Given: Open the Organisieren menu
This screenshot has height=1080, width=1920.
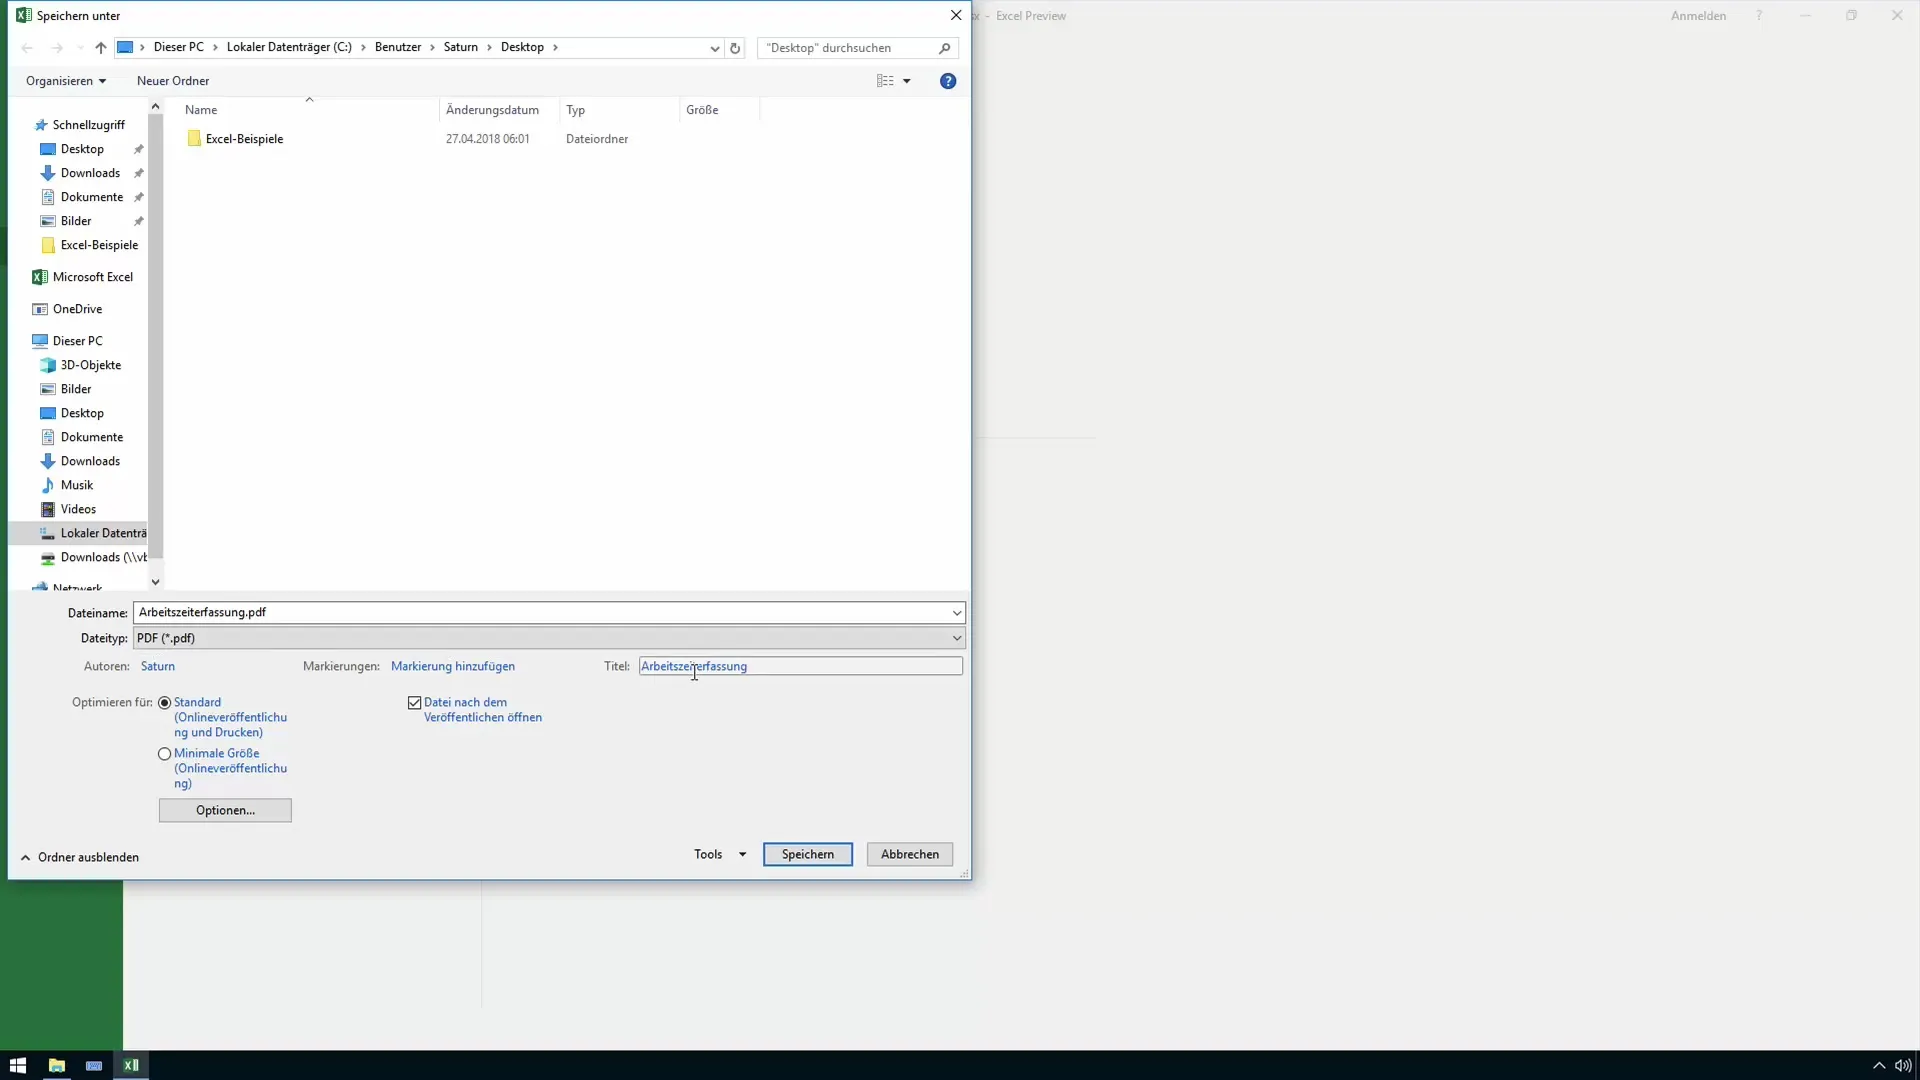Looking at the screenshot, I should pos(66,81).
